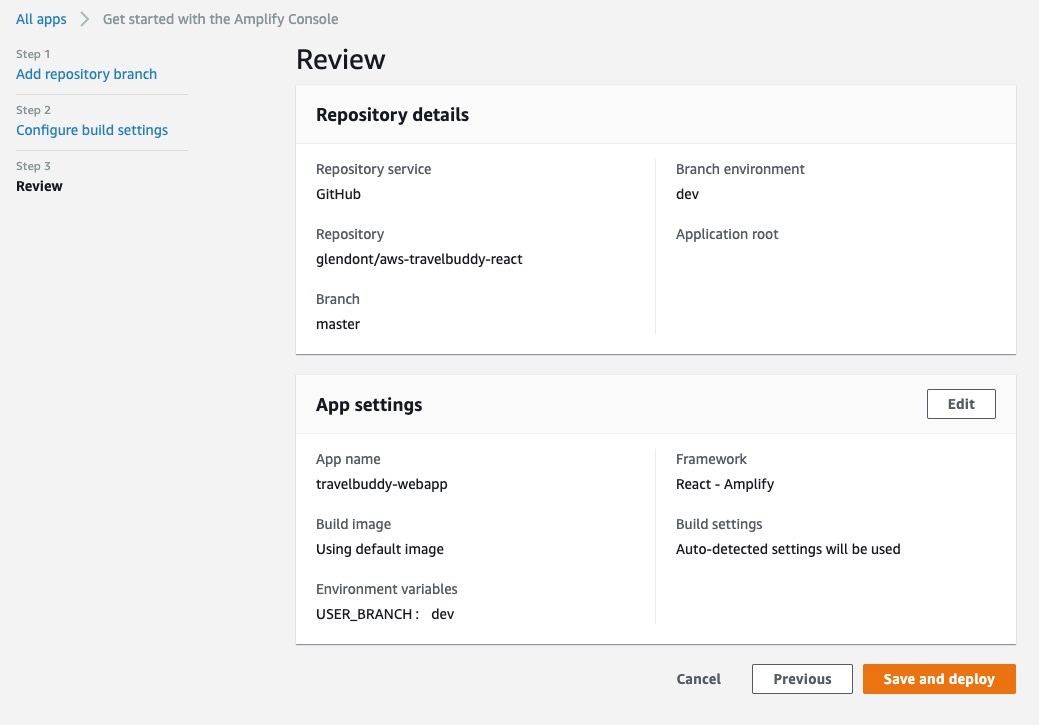Click the Auto-detected settings will be used text
1039x725 pixels.
[x=788, y=549]
